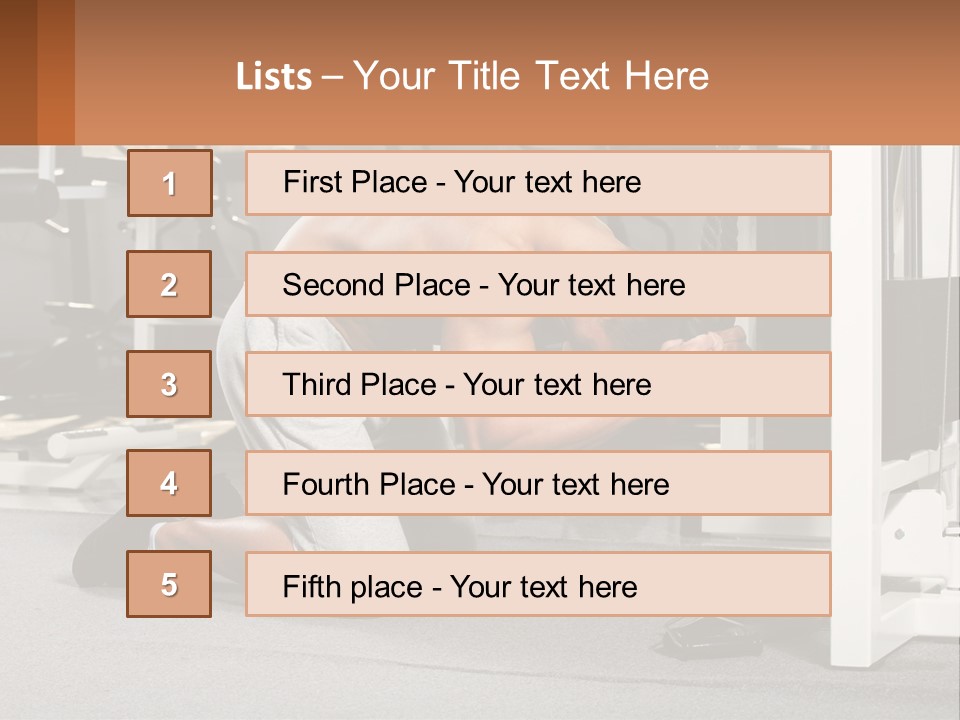Select the number 2 box
Screen dimensions: 960x720
(x=169, y=284)
